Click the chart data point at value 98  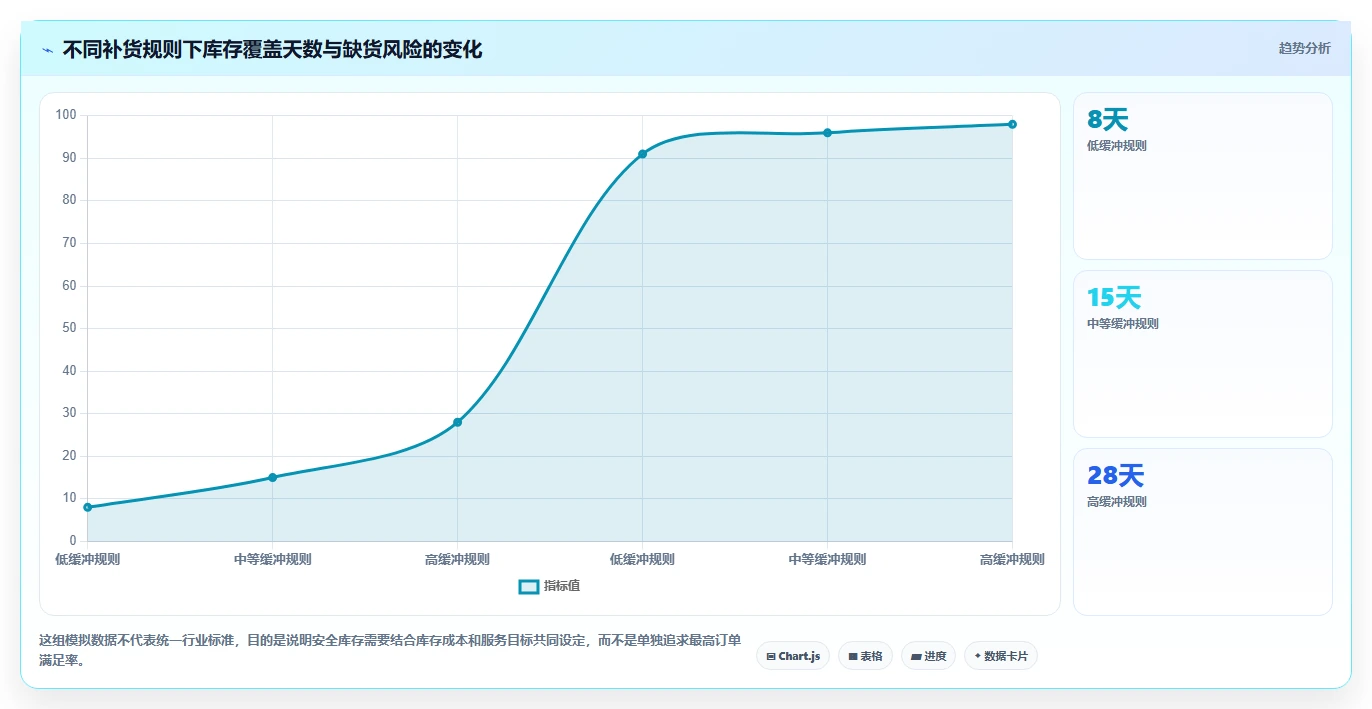coord(1012,124)
